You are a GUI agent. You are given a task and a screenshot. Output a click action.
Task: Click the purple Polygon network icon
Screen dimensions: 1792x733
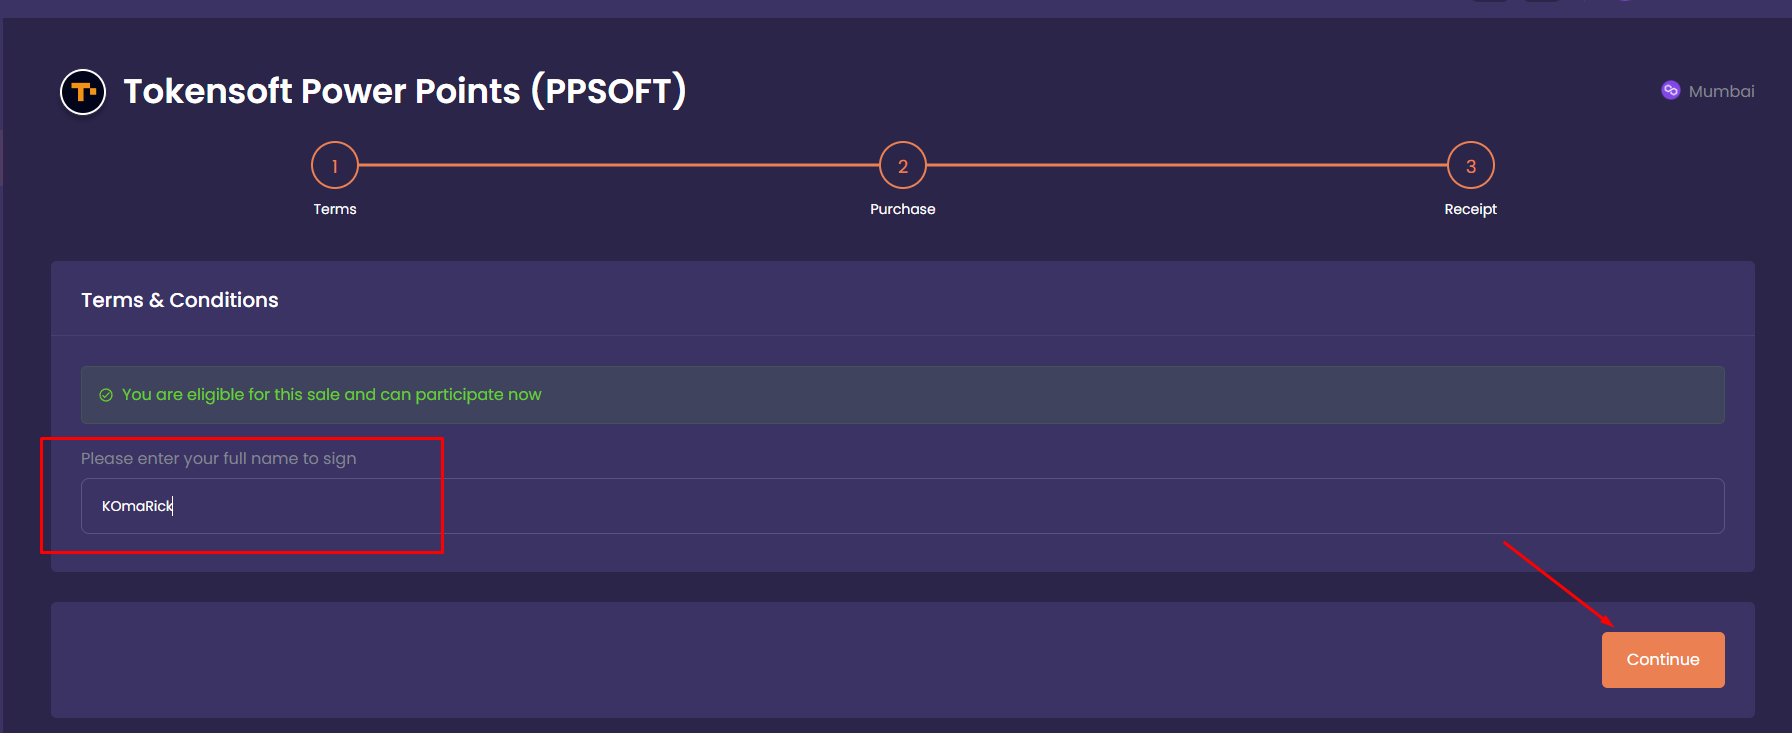point(1670,90)
